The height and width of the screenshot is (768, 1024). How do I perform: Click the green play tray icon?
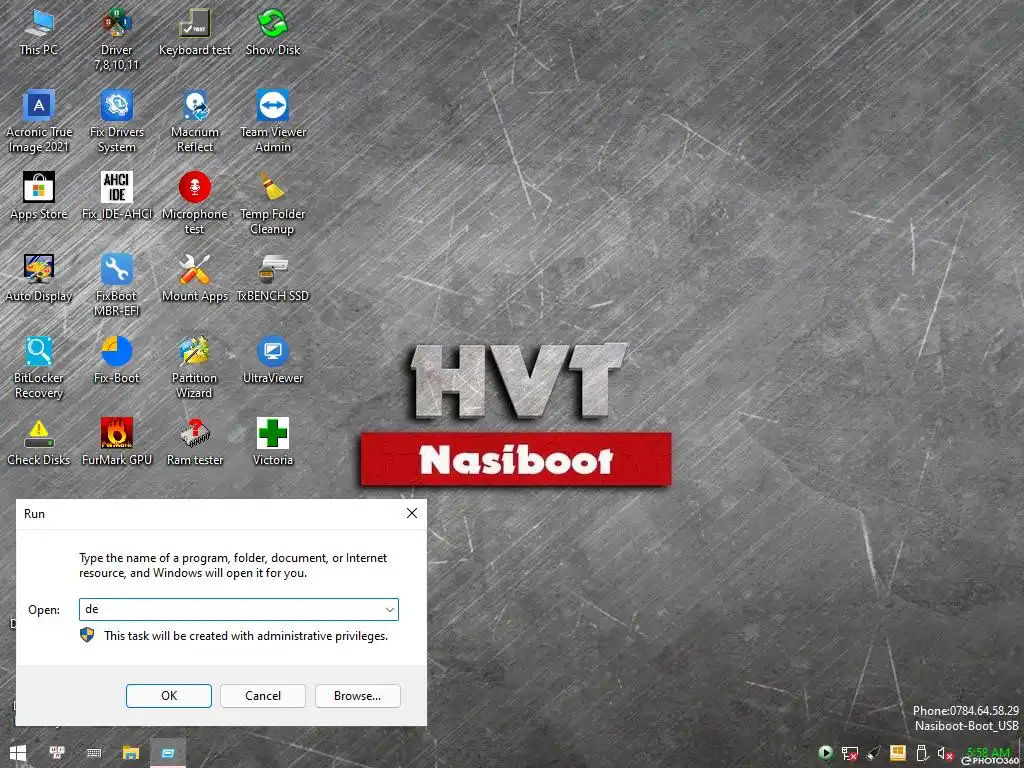point(825,753)
